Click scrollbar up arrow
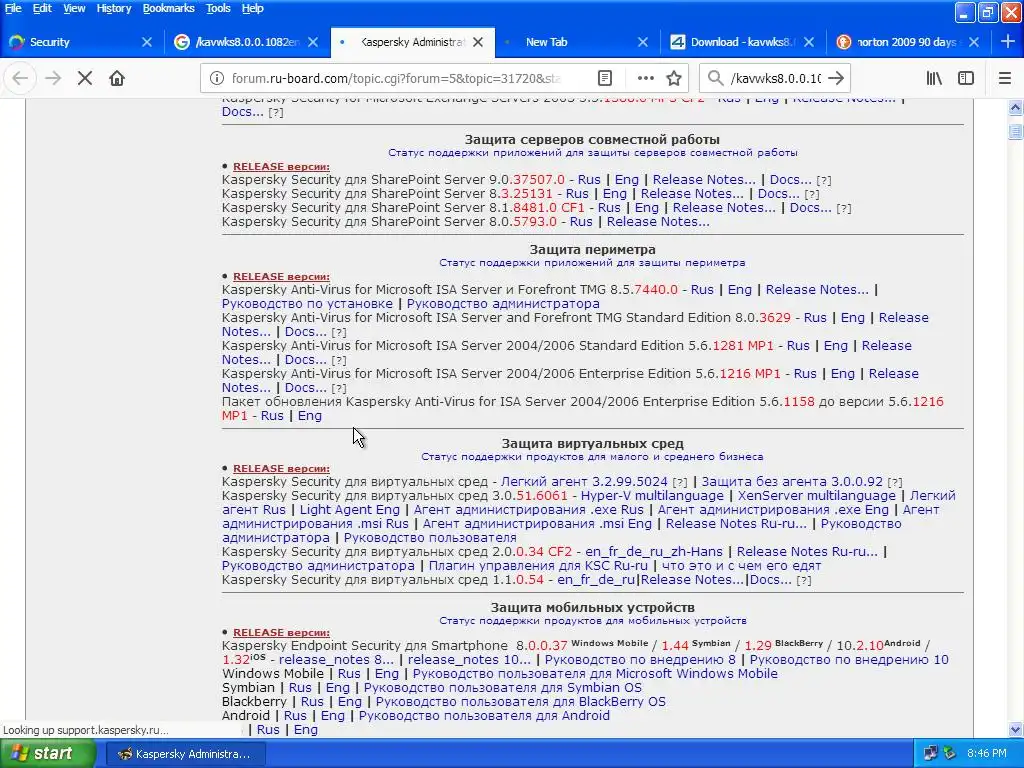The width and height of the screenshot is (1024, 768). tap(1016, 108)
